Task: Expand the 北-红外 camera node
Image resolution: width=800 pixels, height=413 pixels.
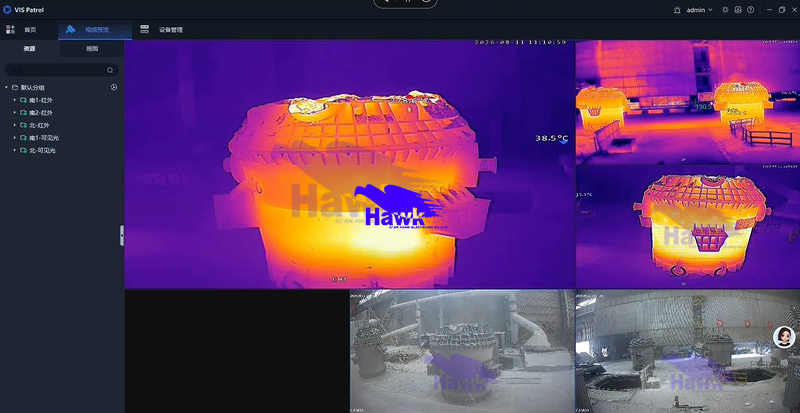Action: click(x=14, y=125)
